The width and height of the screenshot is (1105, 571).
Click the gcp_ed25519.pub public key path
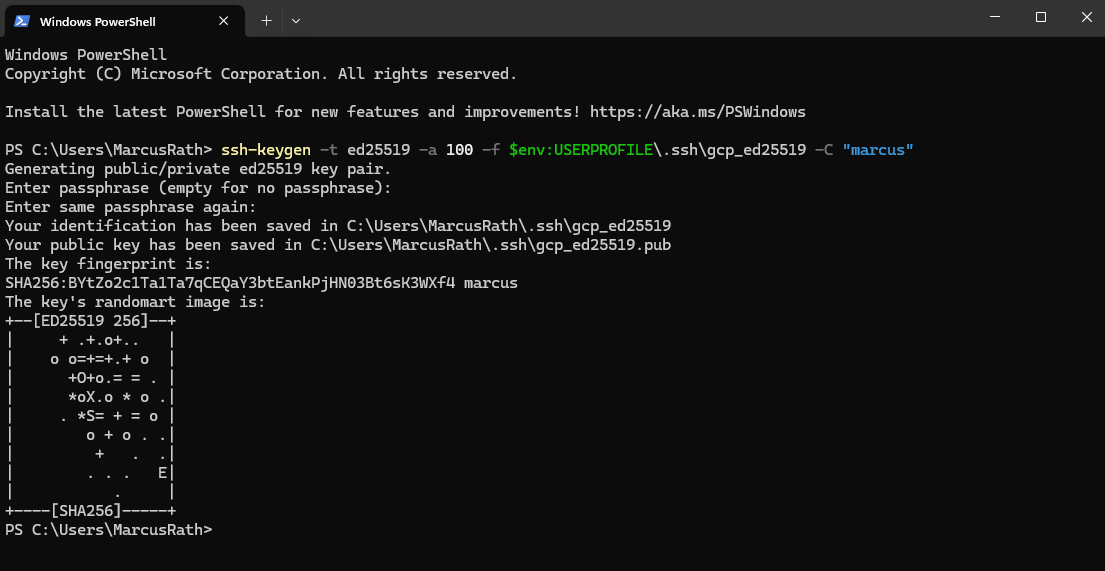pyautogui.click(x=490, y=245)
